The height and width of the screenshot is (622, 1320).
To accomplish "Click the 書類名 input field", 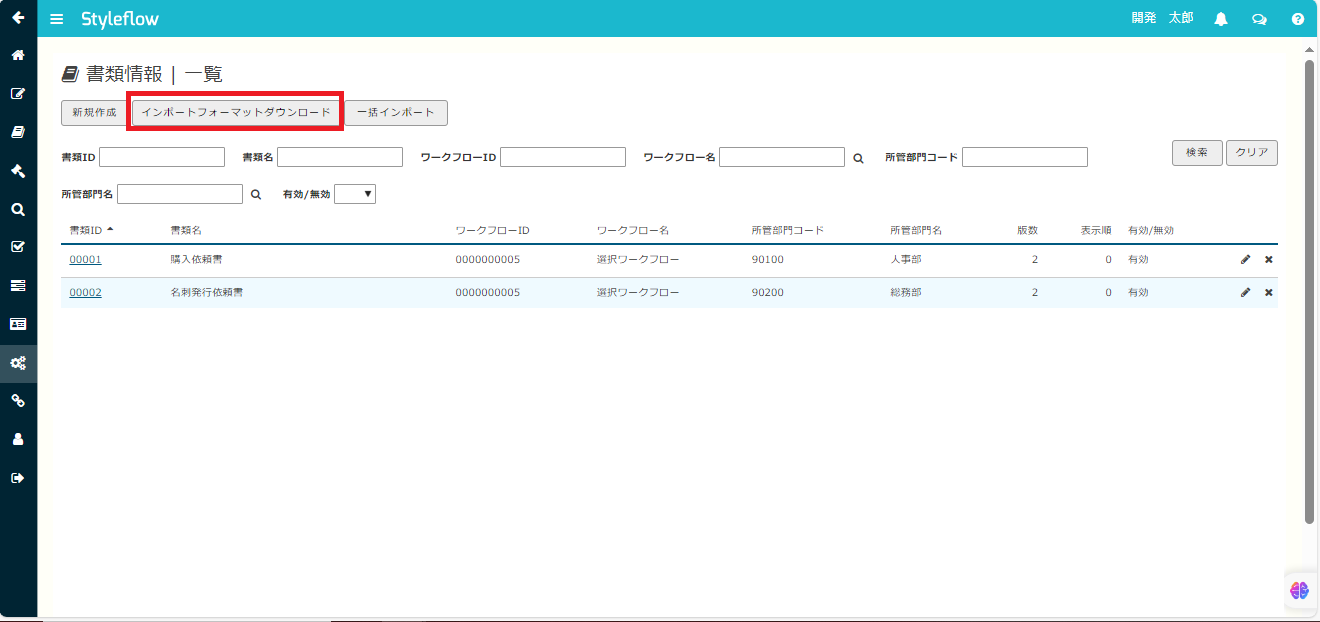I will click(340, 157).
